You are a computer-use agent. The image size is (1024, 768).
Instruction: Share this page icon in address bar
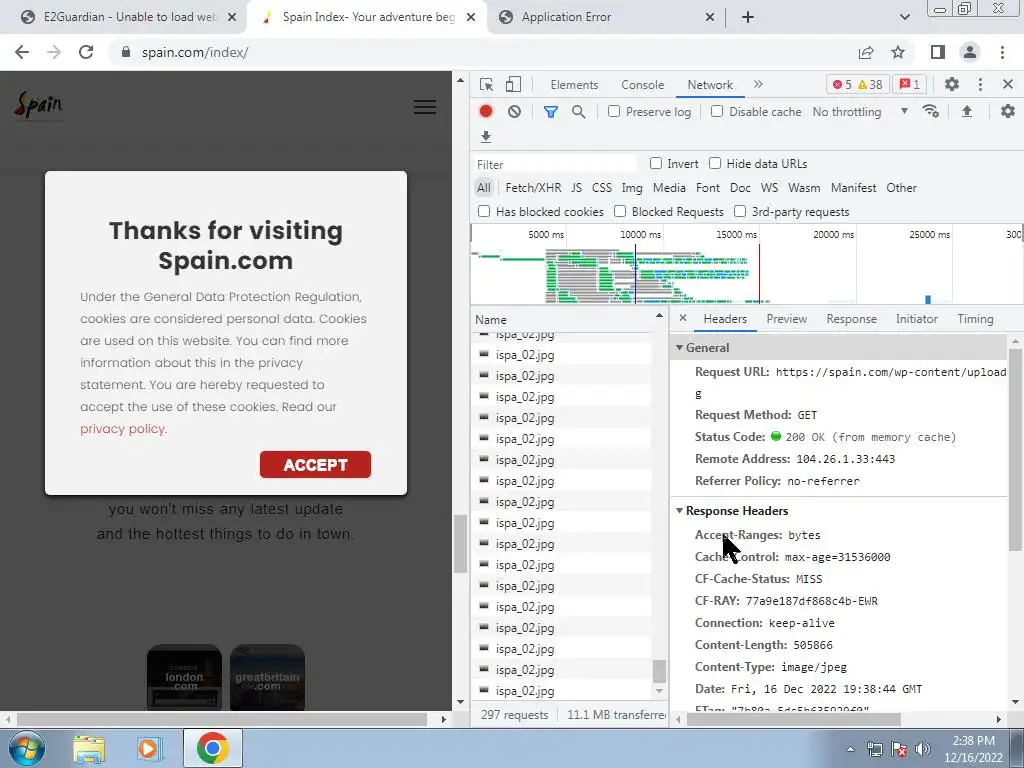[866, 52]
